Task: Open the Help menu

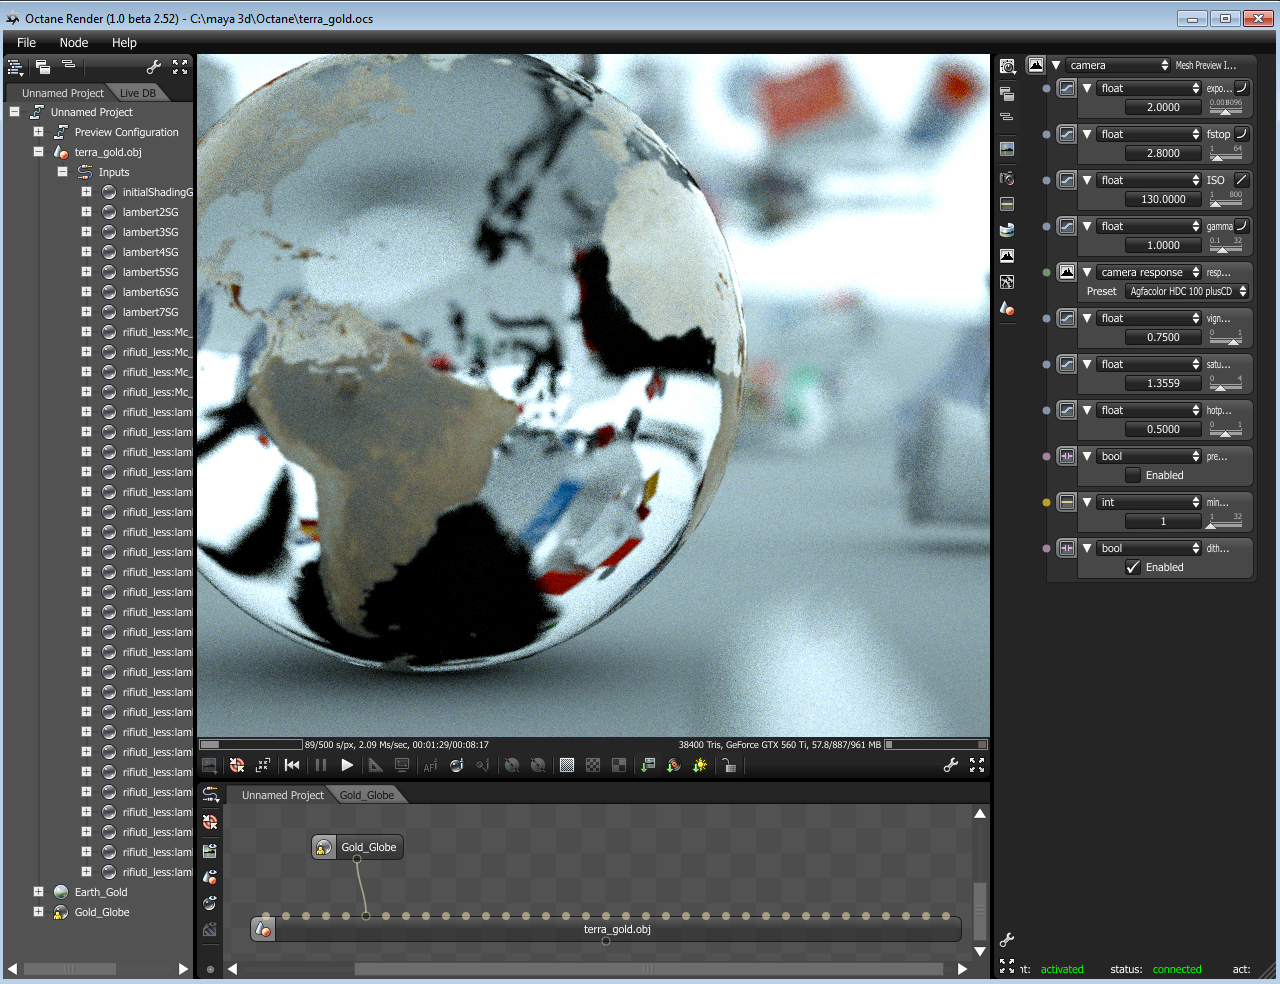Action: pos(124,43)
